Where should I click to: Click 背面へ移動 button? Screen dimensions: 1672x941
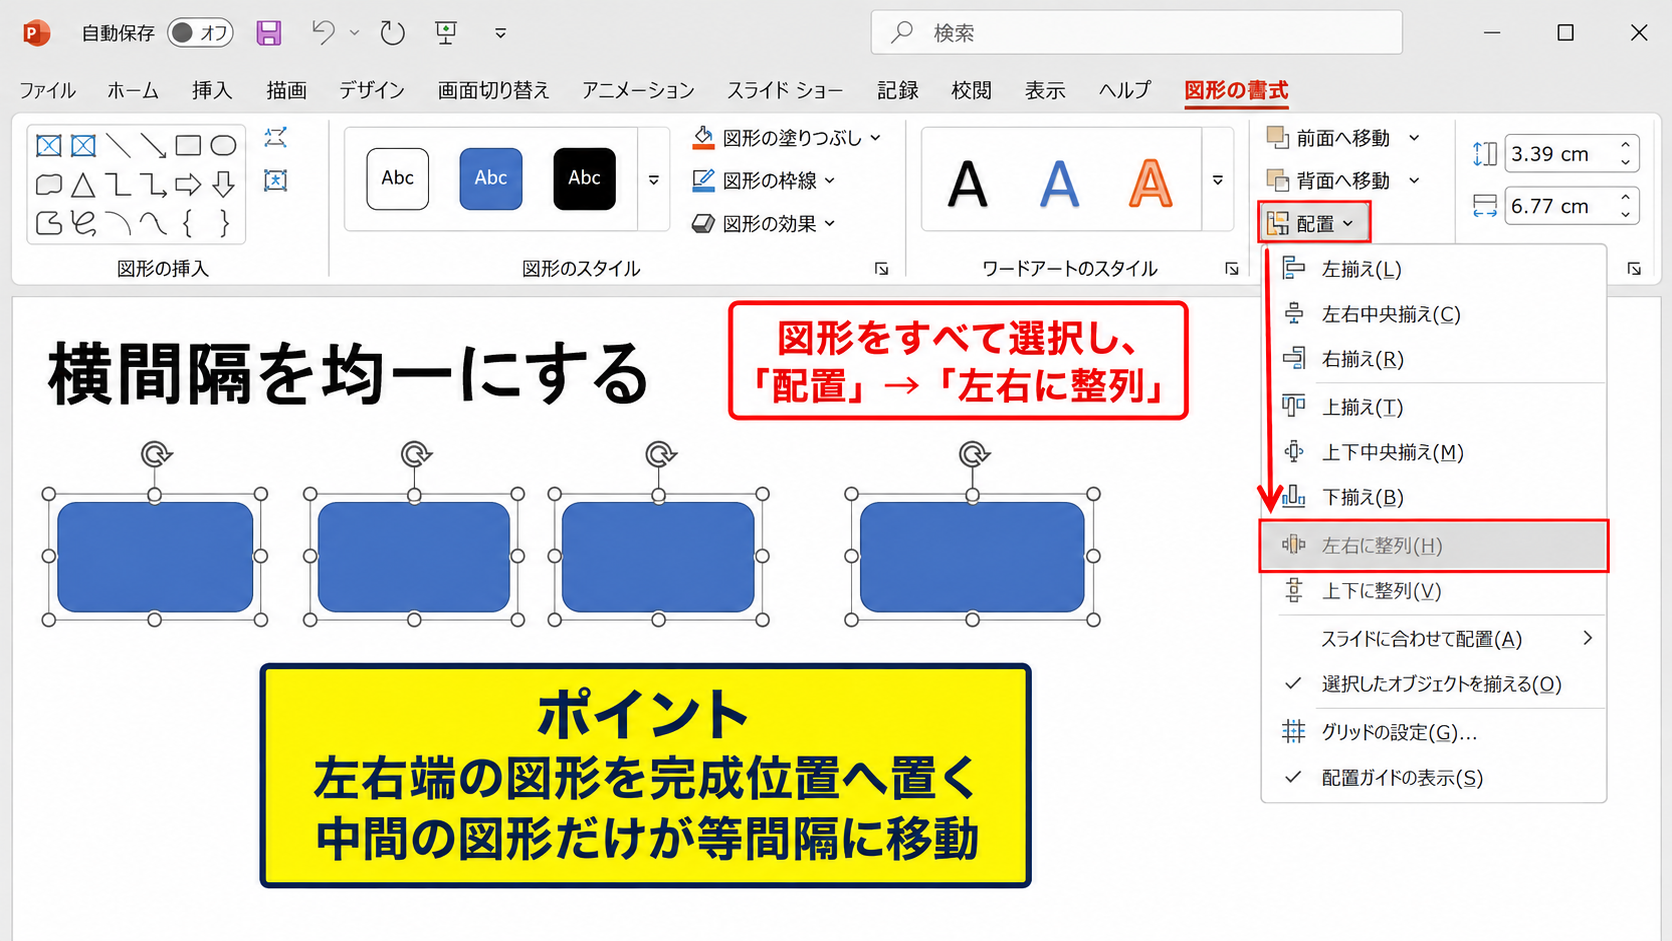(x=1331, y=181)
